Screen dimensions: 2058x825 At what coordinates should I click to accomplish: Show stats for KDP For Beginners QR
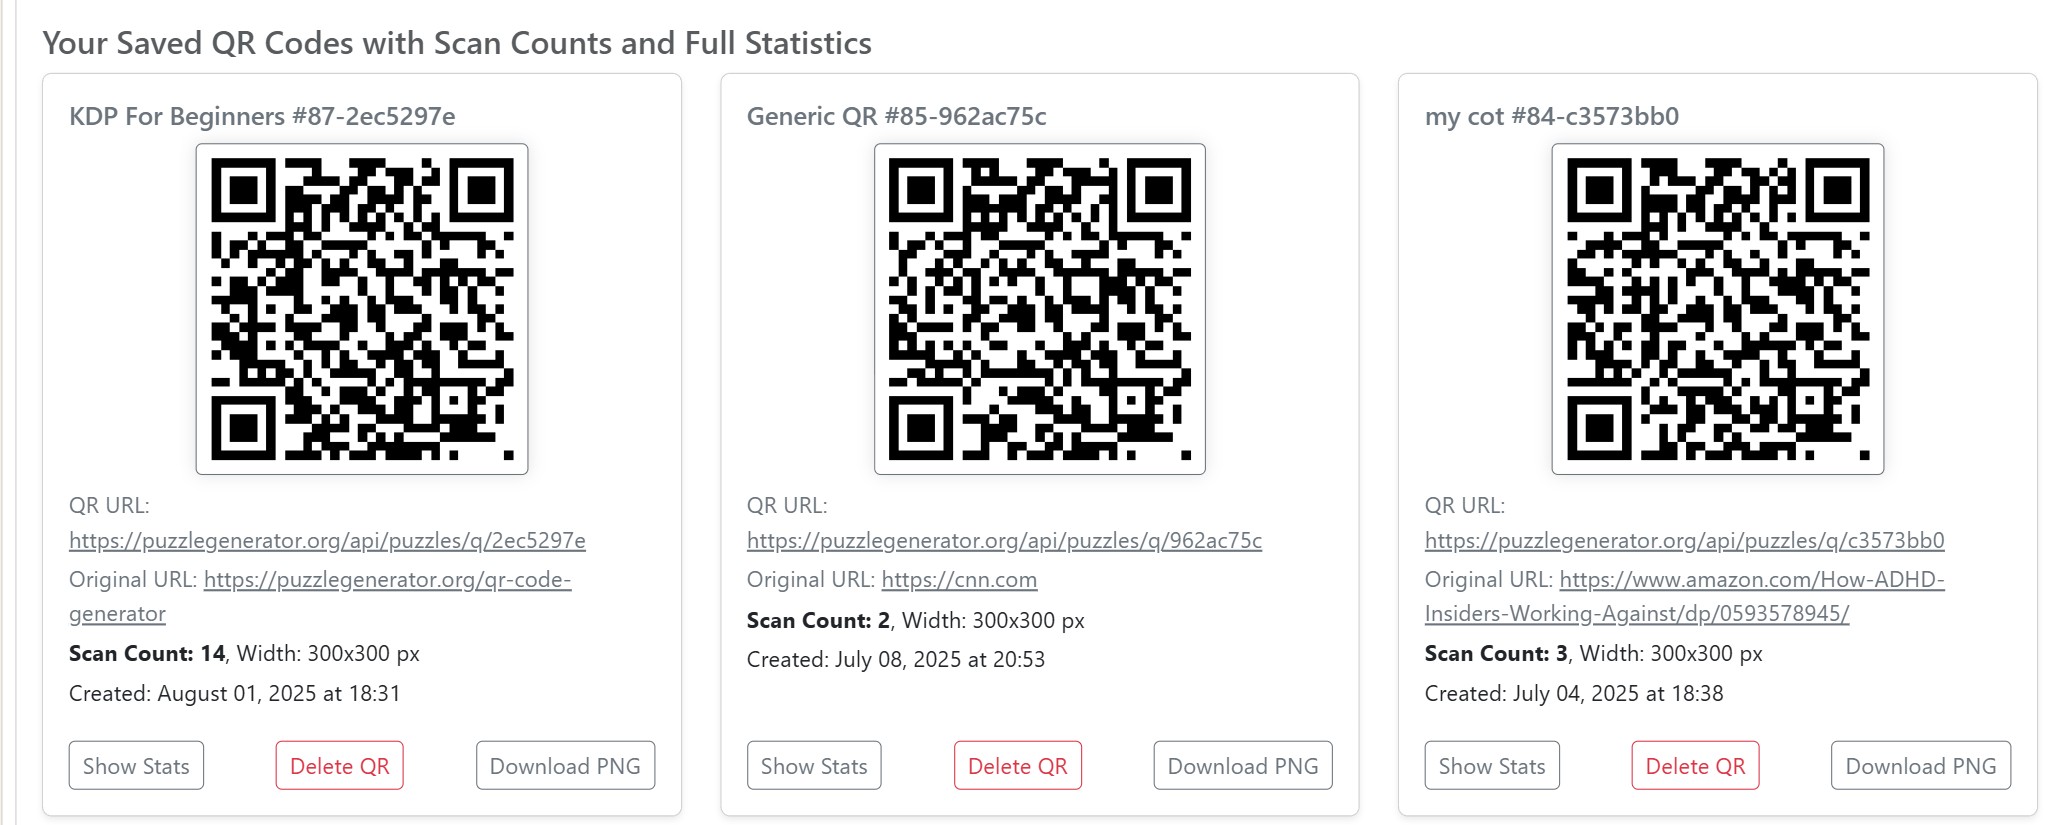[x=135, y=764]
